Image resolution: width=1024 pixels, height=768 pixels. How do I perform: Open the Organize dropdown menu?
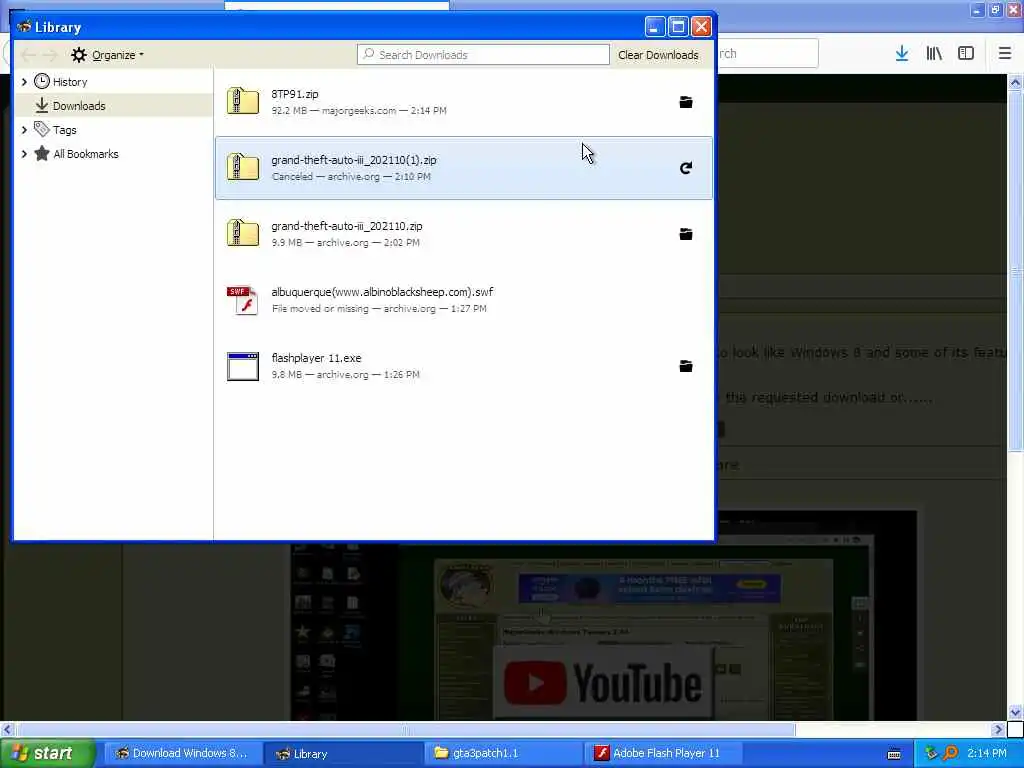[108, 55]
